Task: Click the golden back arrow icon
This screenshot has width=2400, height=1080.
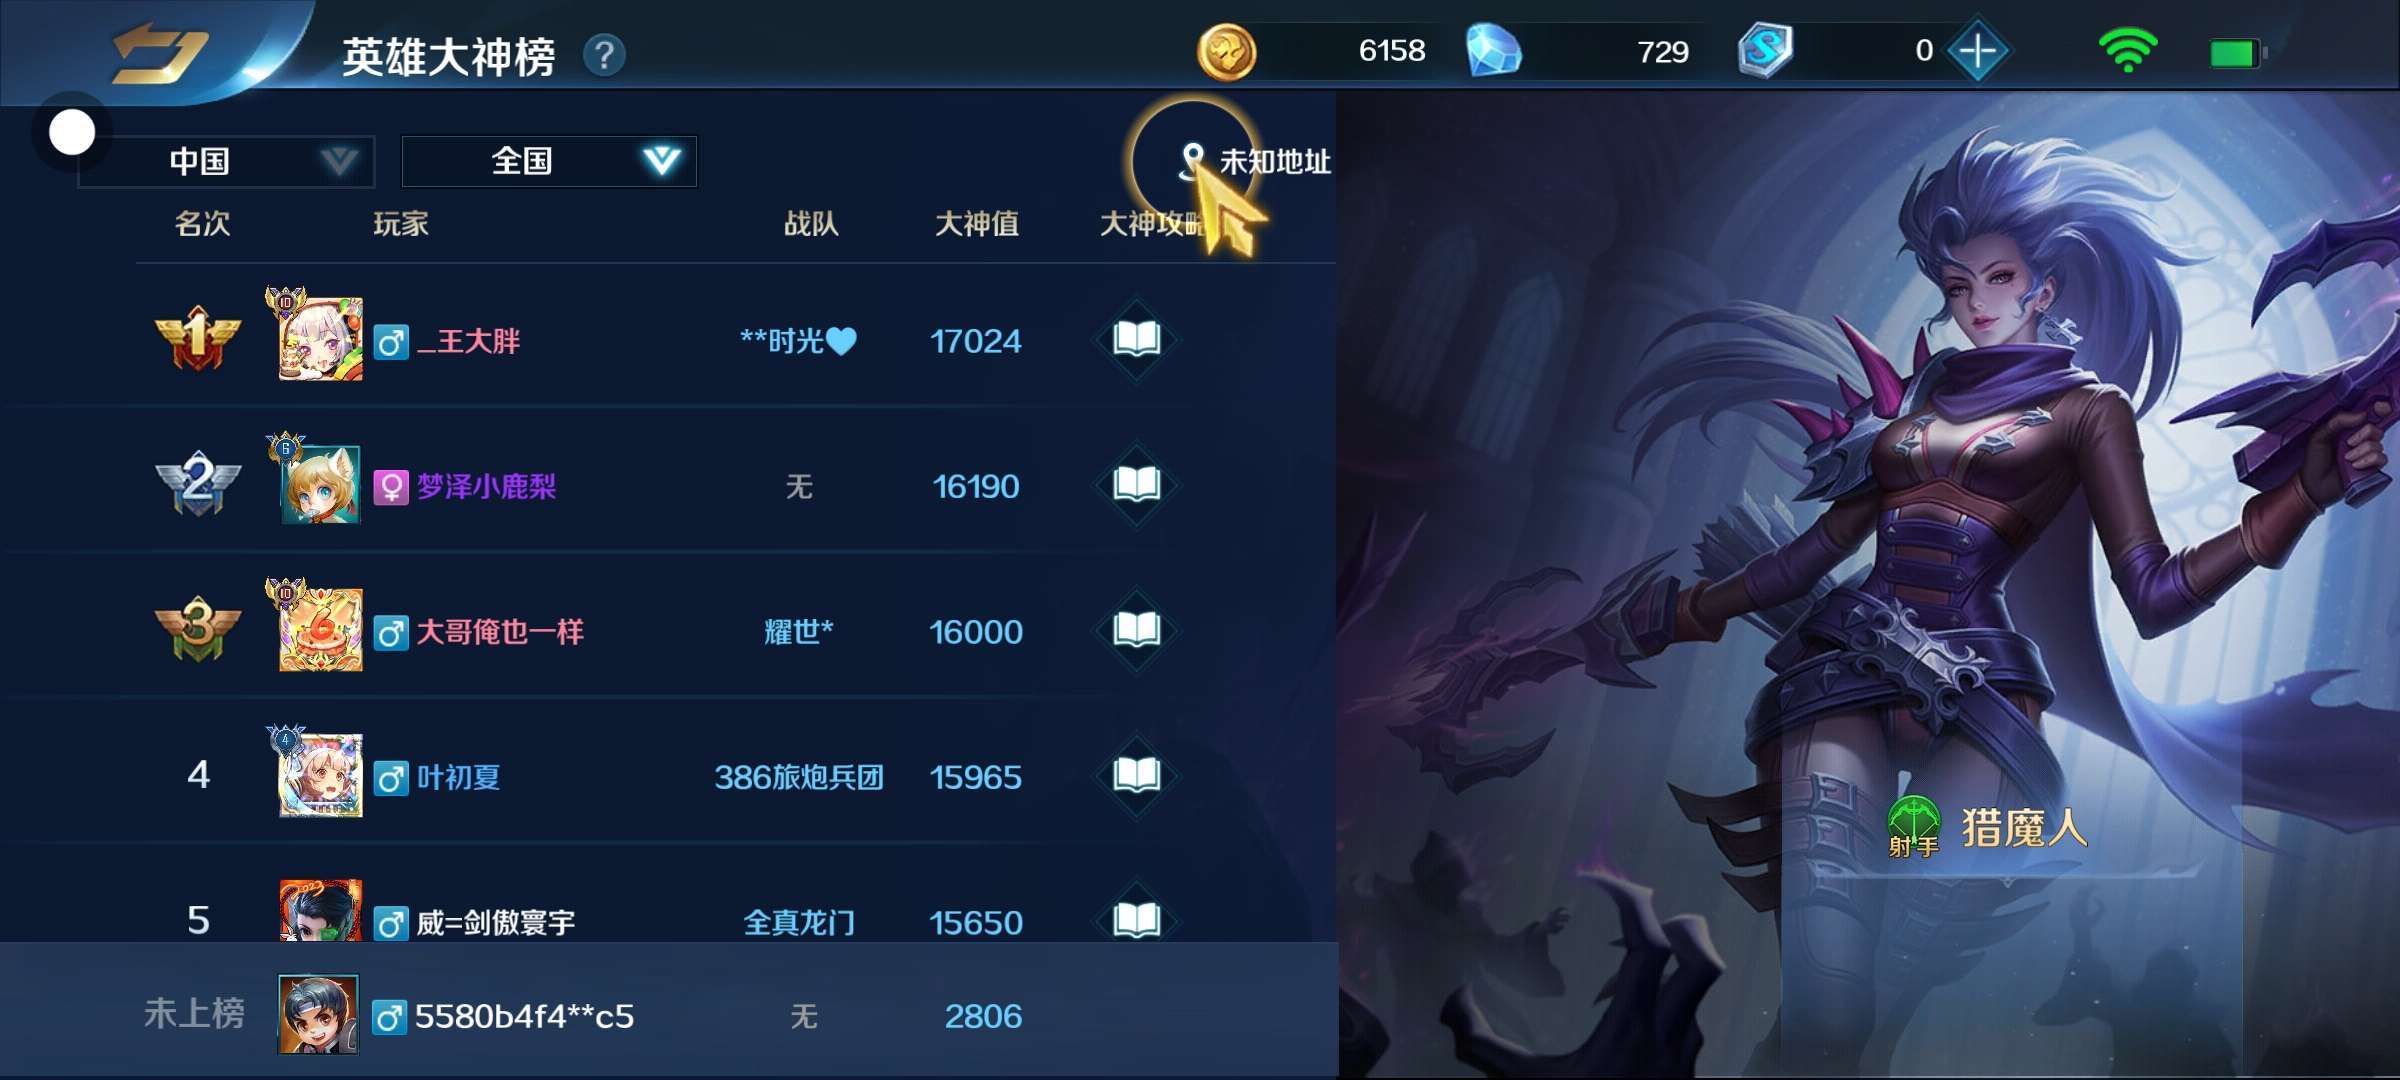Action: [160, 53]
